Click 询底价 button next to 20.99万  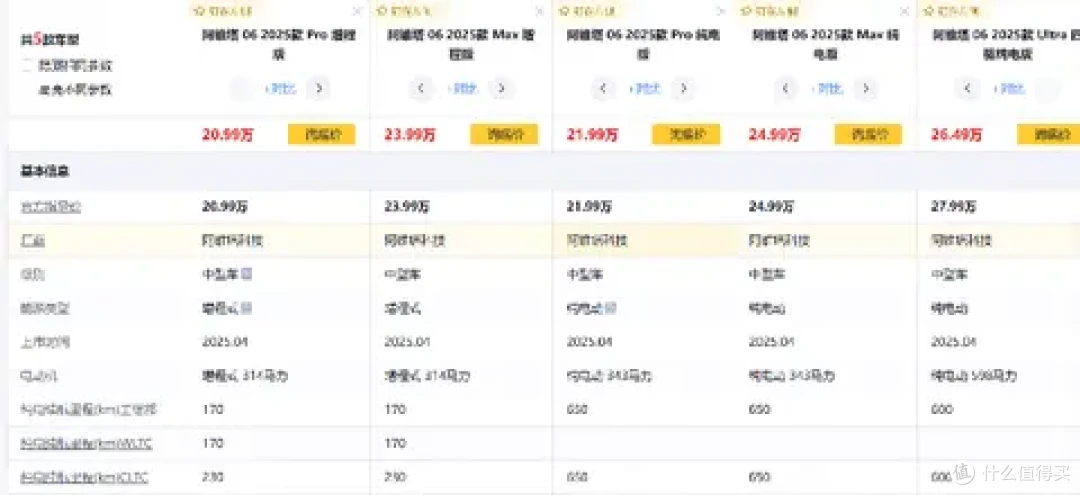[322, 134]
